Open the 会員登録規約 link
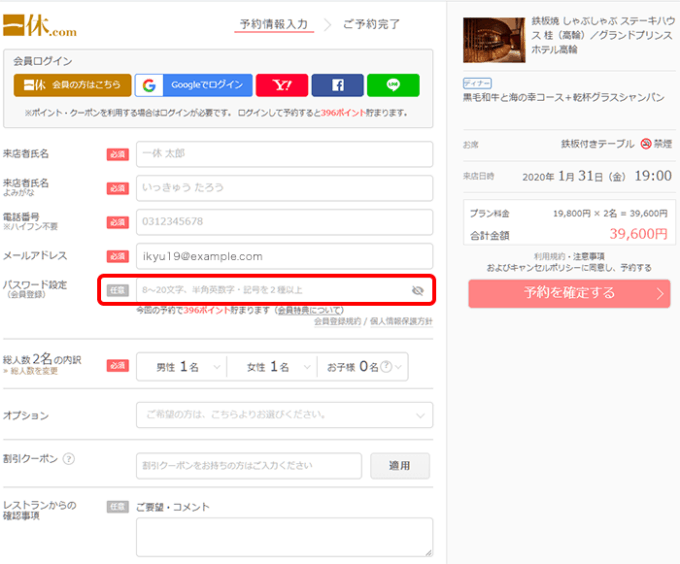Image resolution: width=680 pixels, height=564 pixels. [337, 321]
